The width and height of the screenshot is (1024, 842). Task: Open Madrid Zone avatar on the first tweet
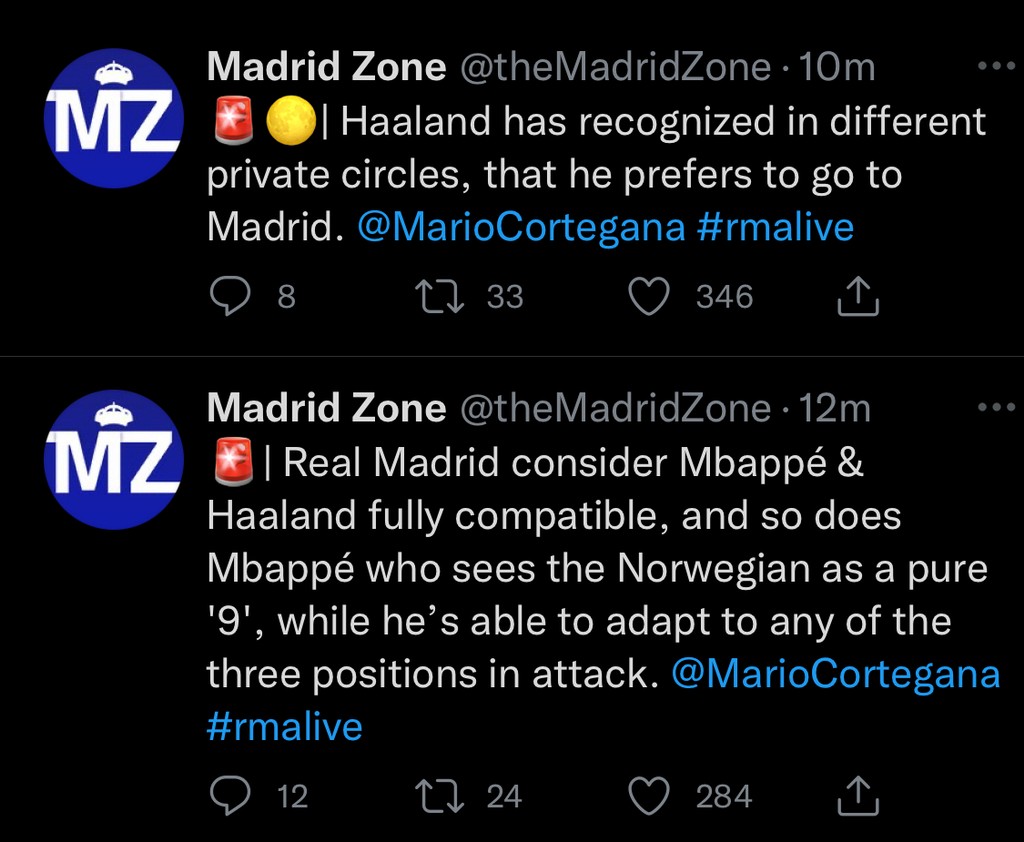(x=113, y=118)
